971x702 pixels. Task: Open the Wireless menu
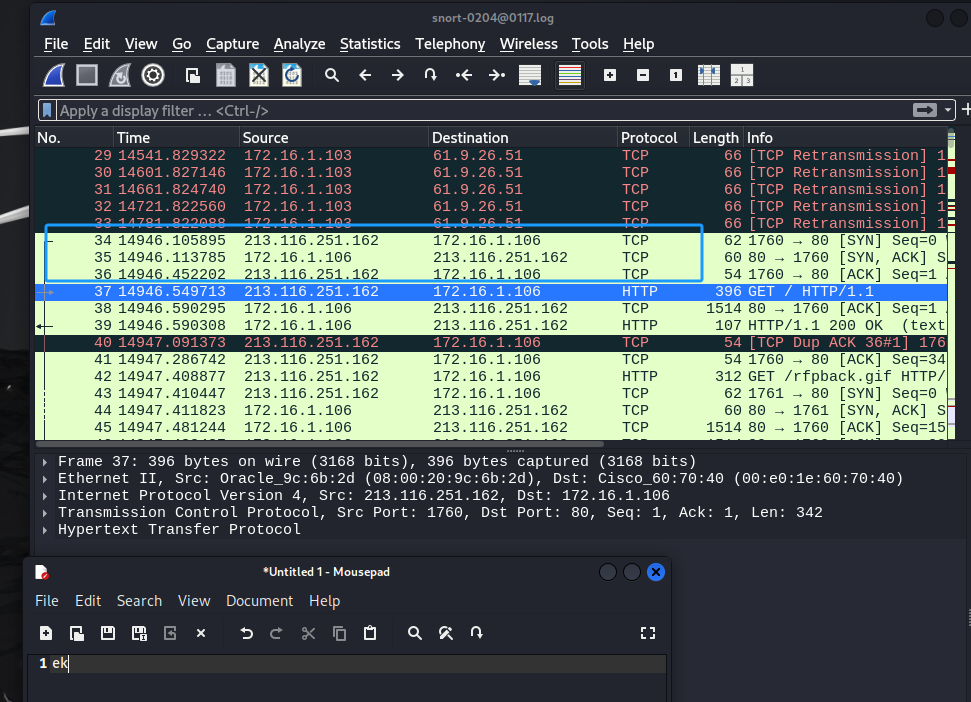pos(528,44)
